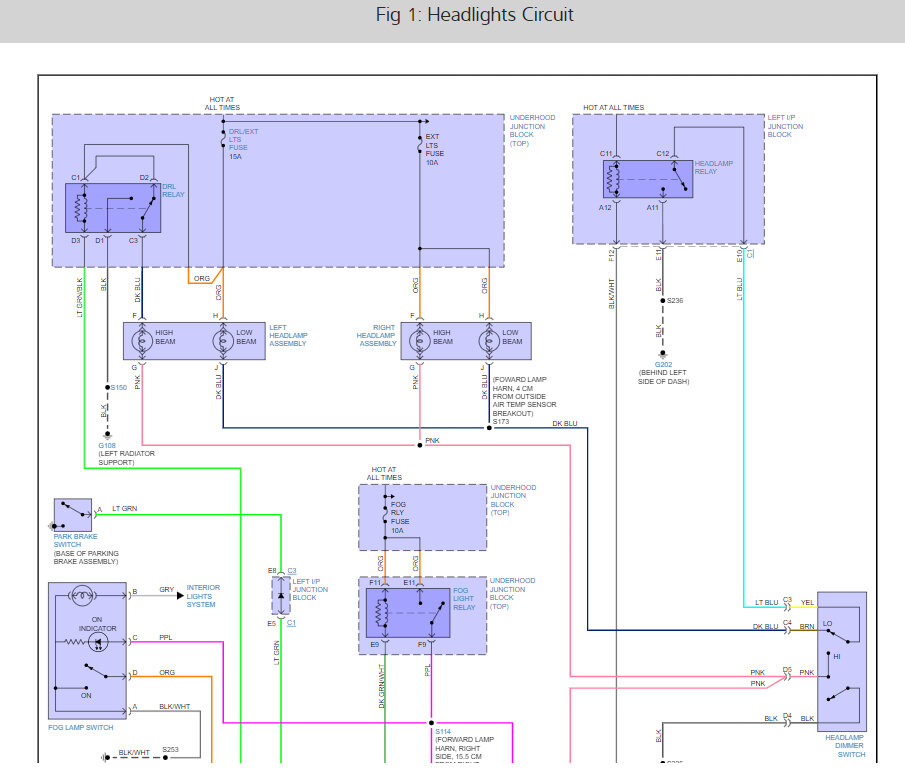Open the S150 splice link
The height and width of the screenshot is (783, 905).
click(119, 387)
